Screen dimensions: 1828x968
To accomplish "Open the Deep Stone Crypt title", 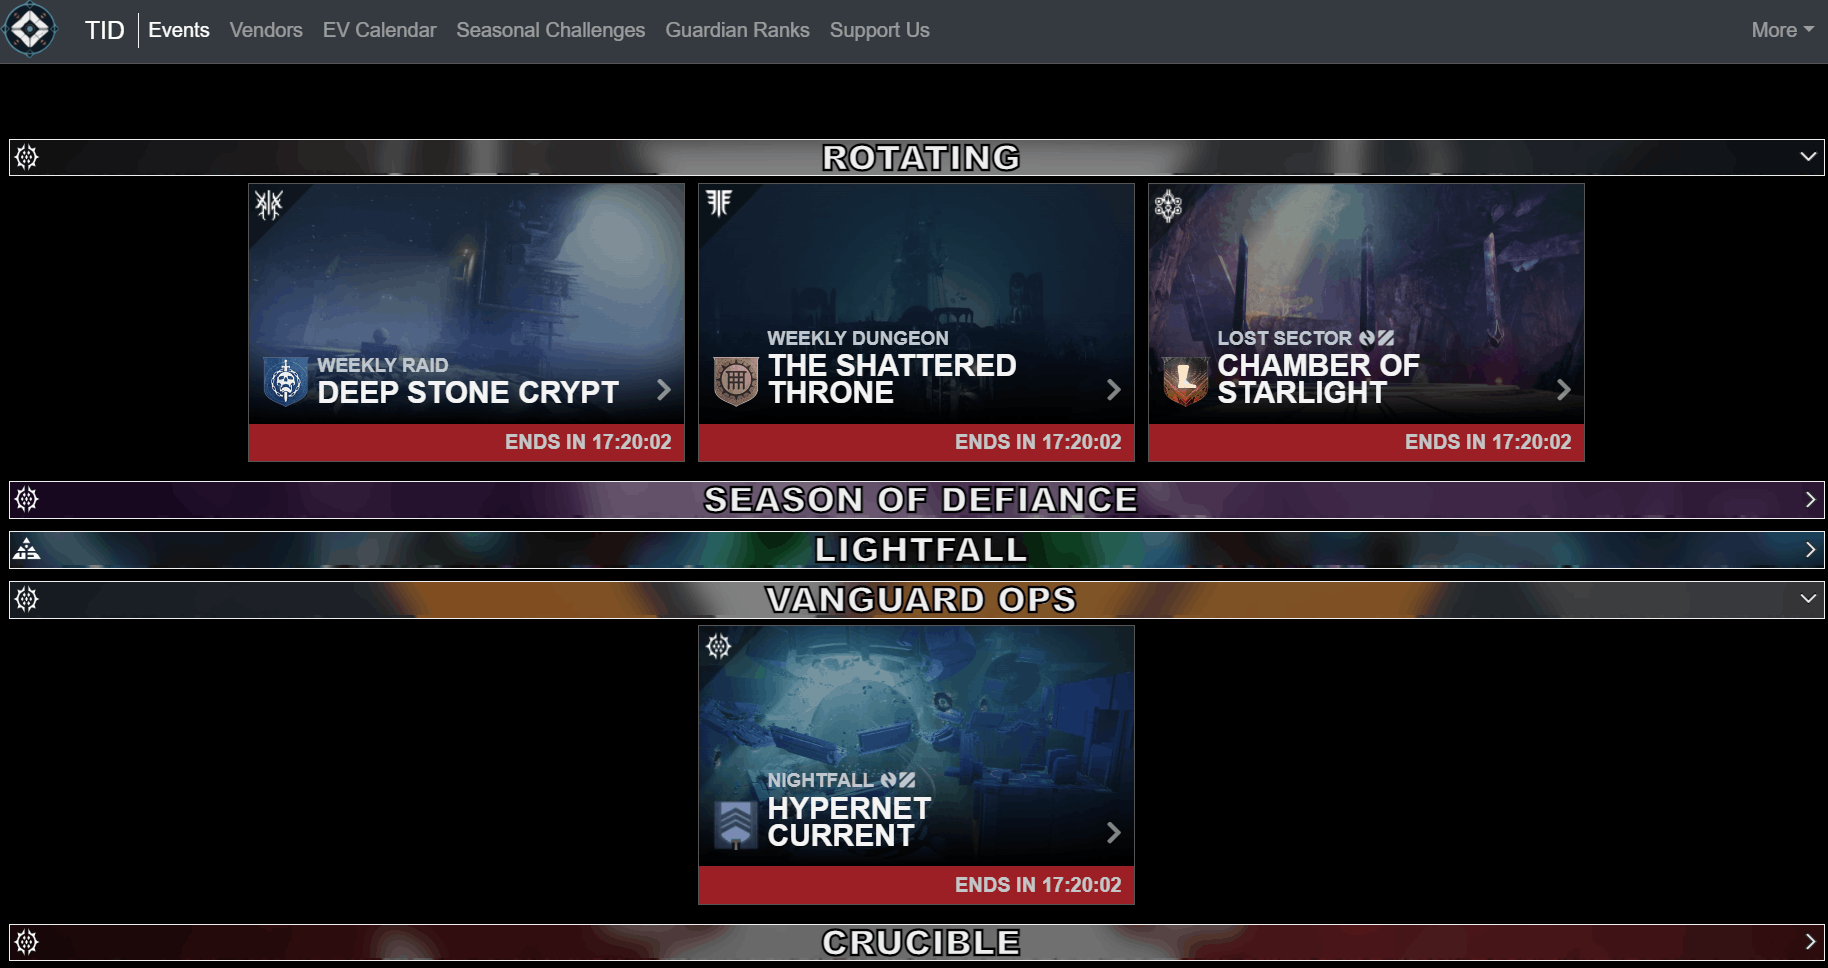I will tap(468, 393).
